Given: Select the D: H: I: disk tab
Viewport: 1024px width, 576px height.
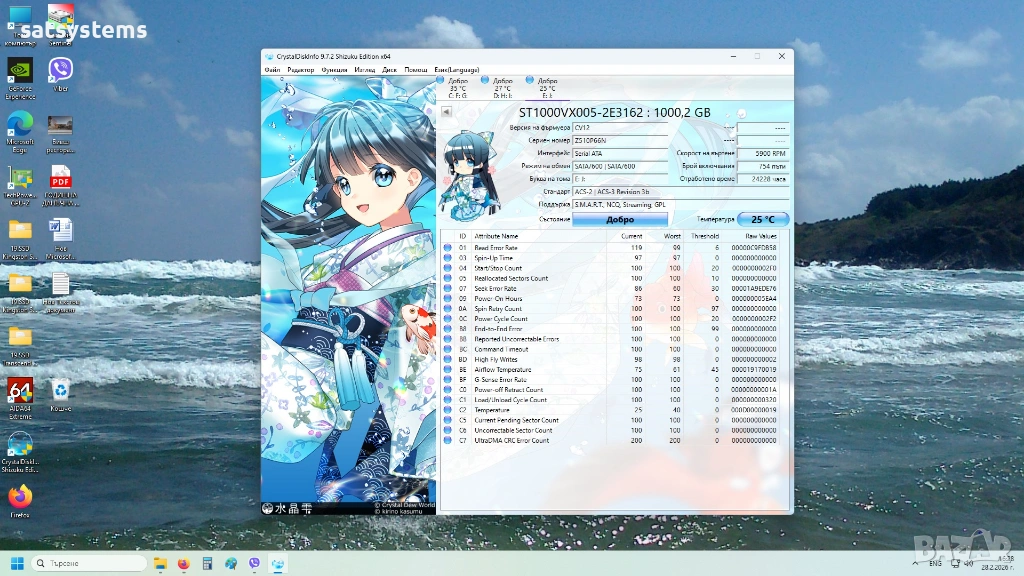Looking at the screenshot, I should [x=502, y=87].
